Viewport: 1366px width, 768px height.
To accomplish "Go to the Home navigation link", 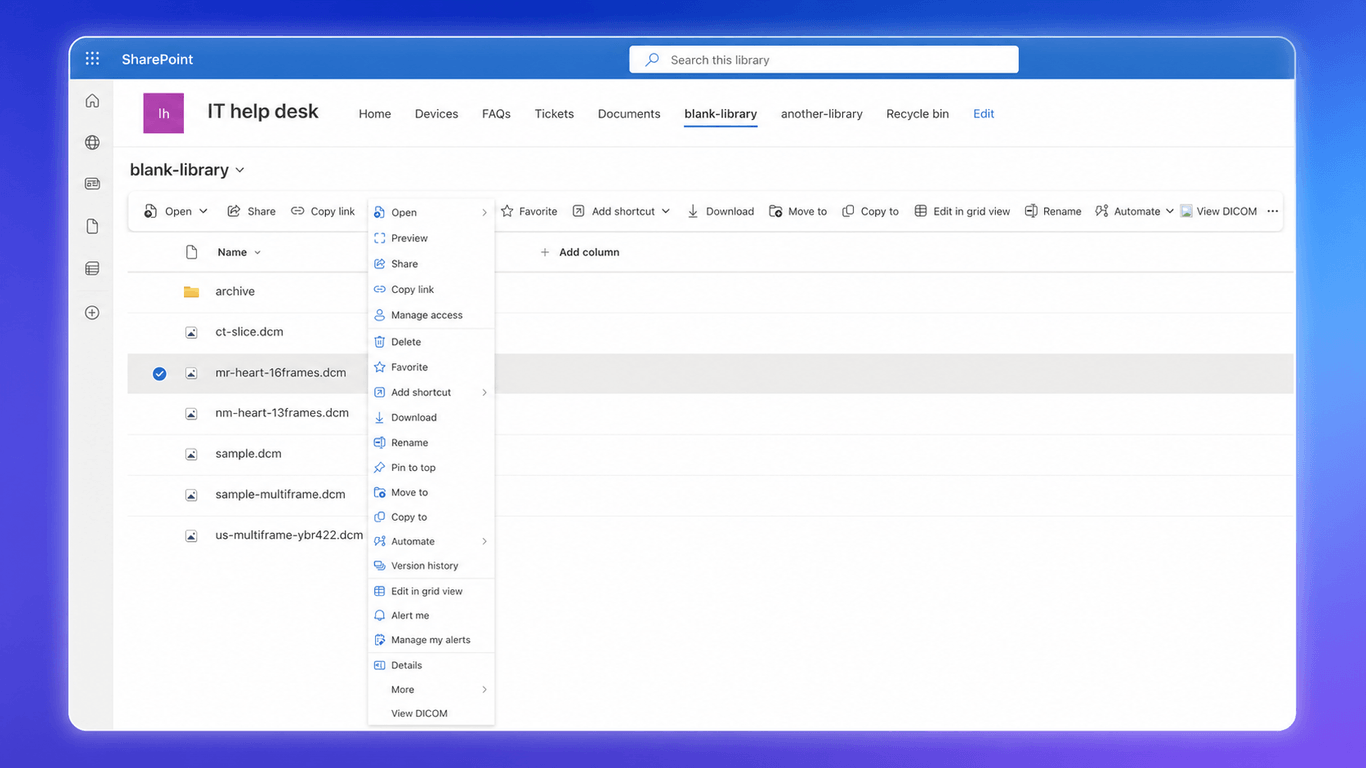I will click(375, 114).
